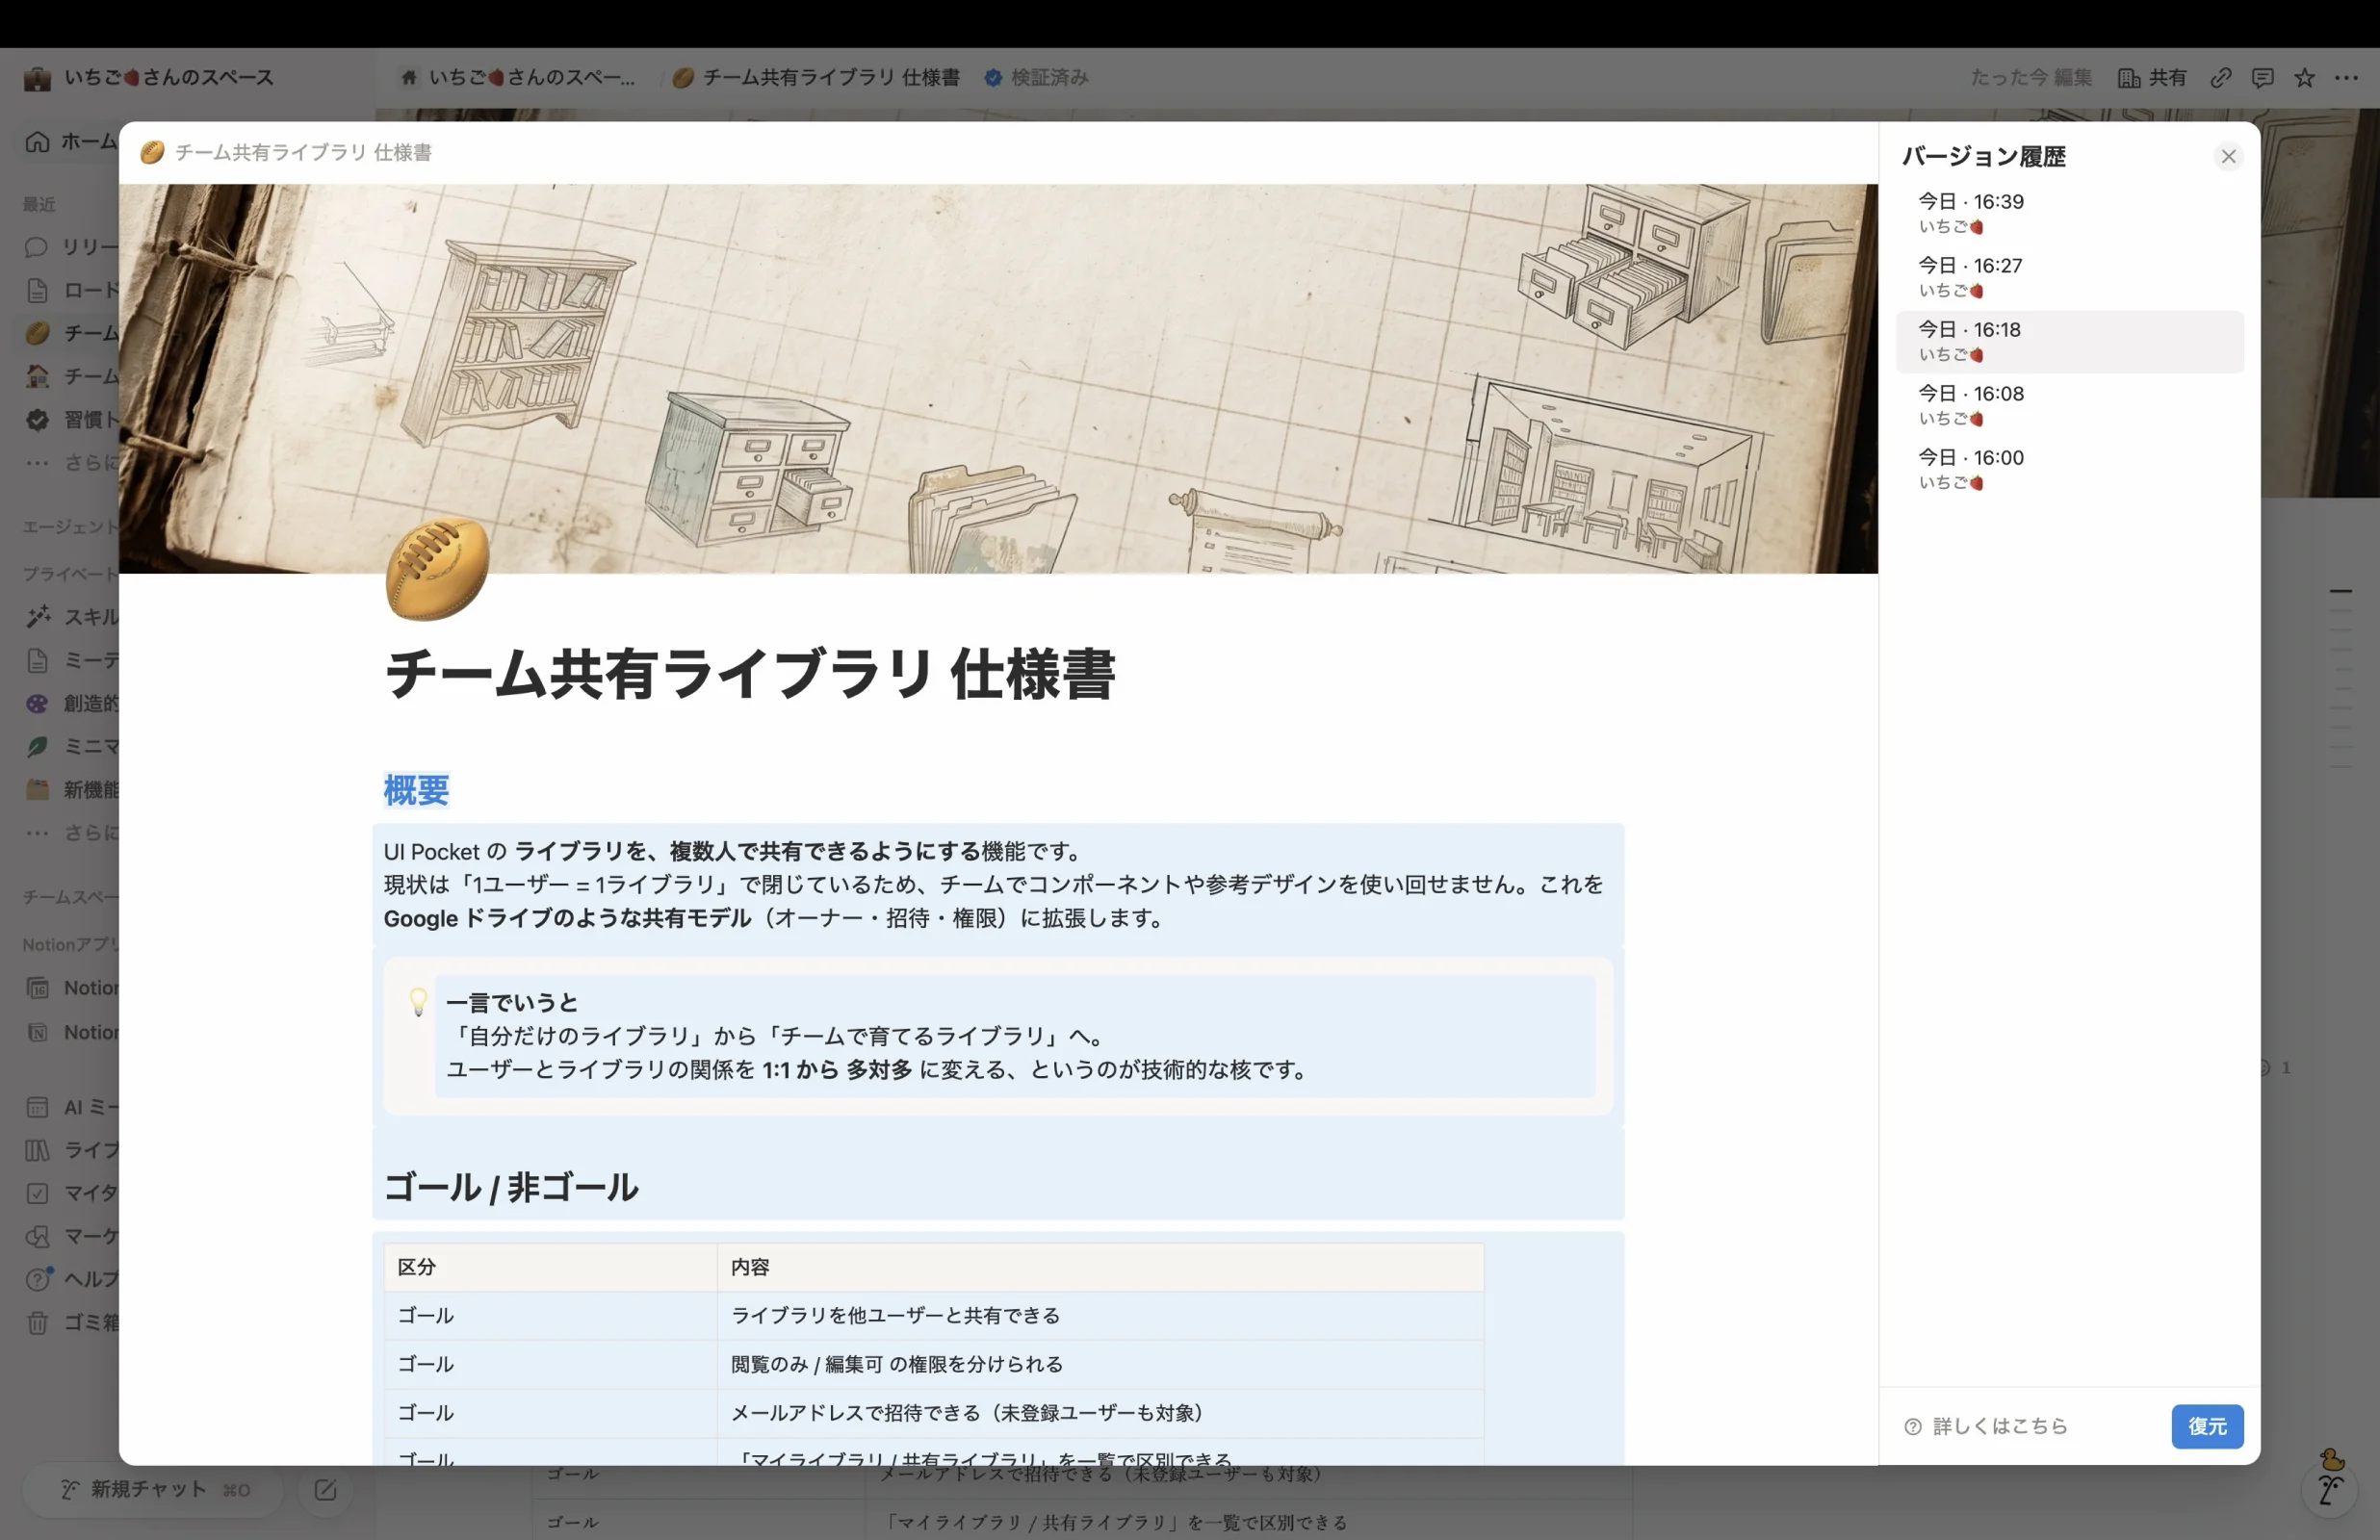Click the calendar icon next to first Notion item
2380x1540 pixels.
coord(37,988)
